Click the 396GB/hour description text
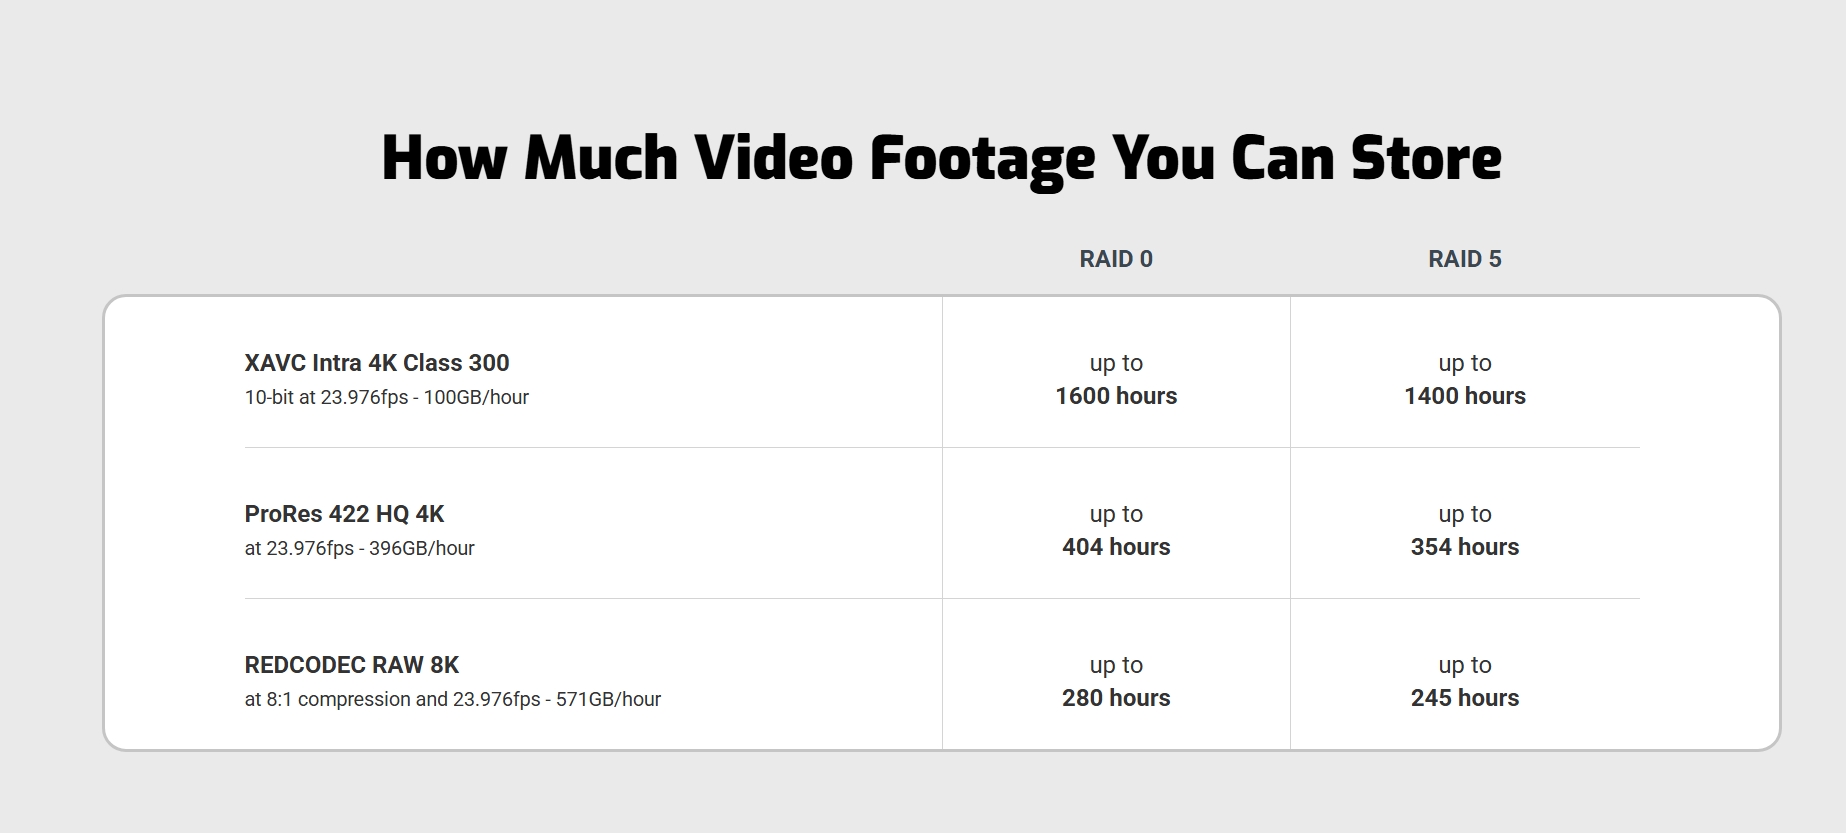 359,548
